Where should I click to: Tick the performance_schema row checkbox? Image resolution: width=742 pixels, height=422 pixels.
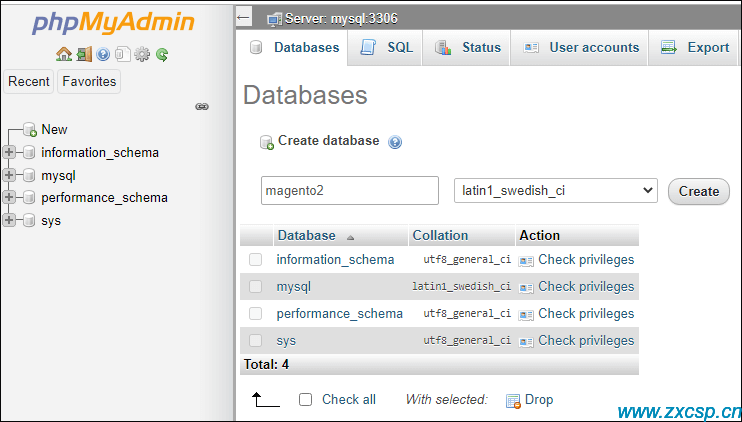click(256, 313)
